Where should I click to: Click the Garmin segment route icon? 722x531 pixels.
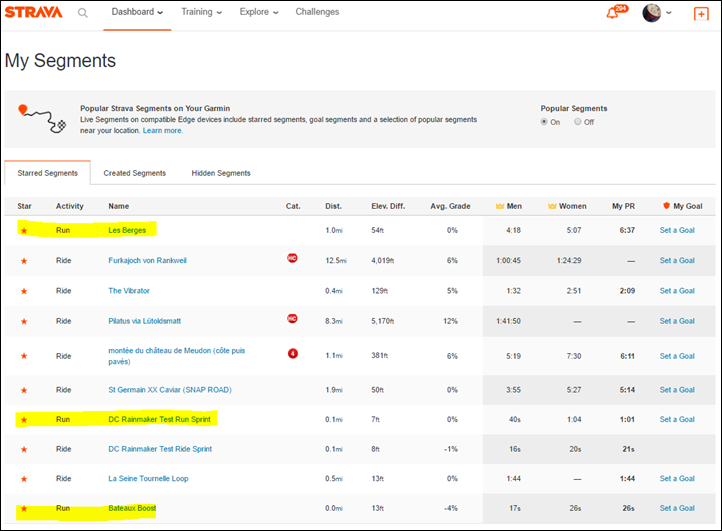point(42,119)
